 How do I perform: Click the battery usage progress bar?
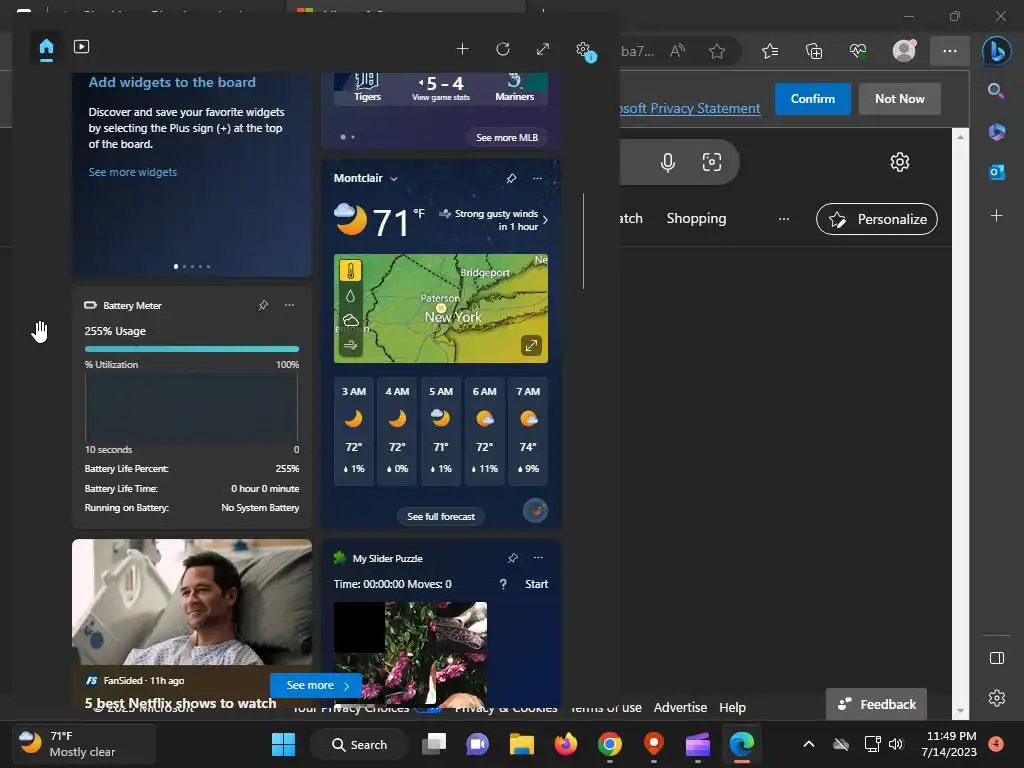(x=192, y=349)
